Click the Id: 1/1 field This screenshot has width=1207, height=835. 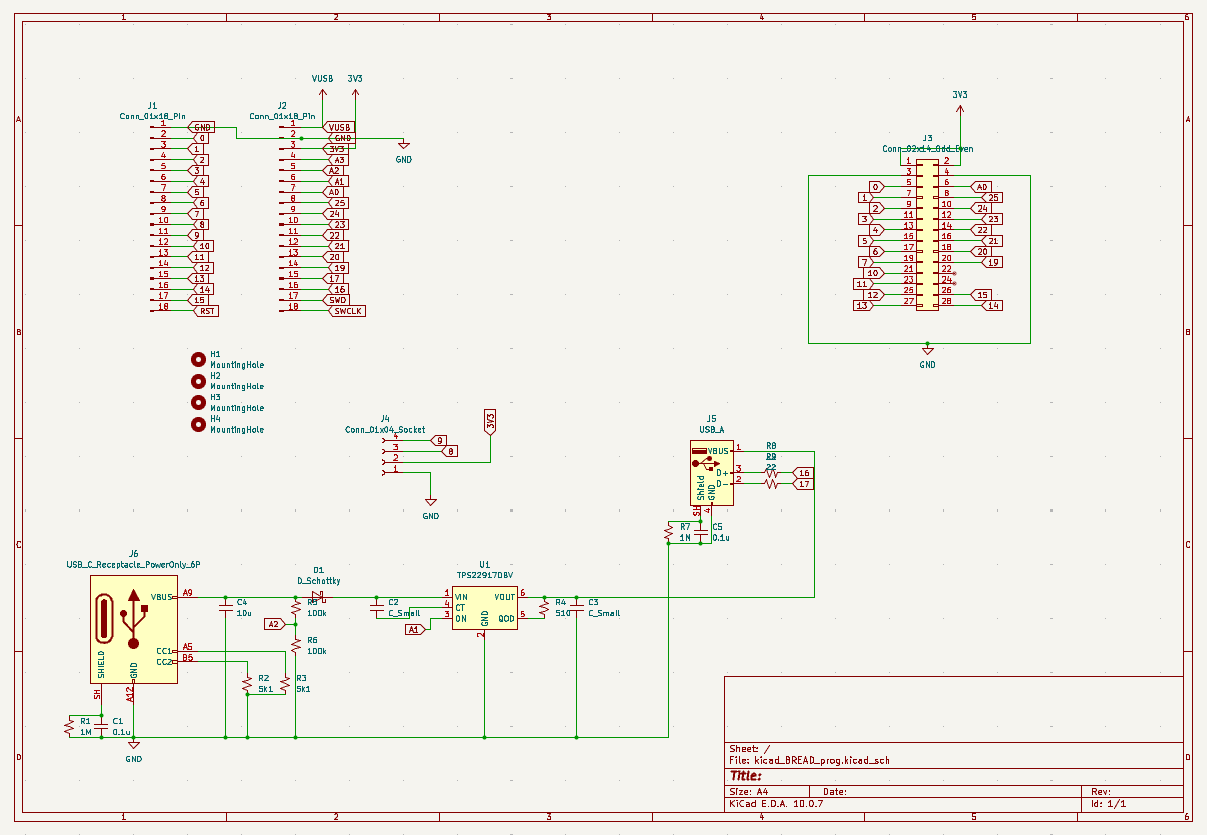point(1109,803)
